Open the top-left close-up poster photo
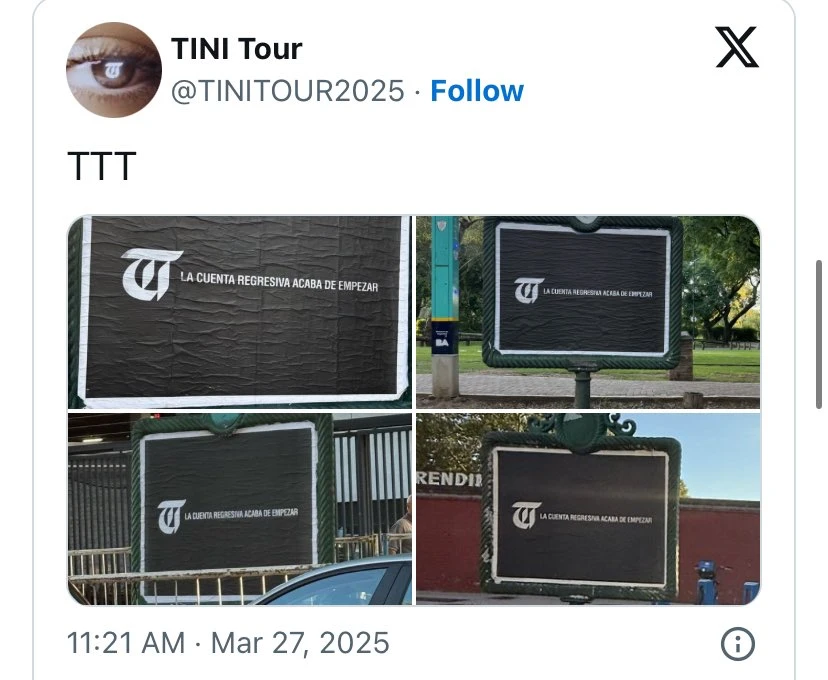This screenshot has width=828, height=680. 240,312
